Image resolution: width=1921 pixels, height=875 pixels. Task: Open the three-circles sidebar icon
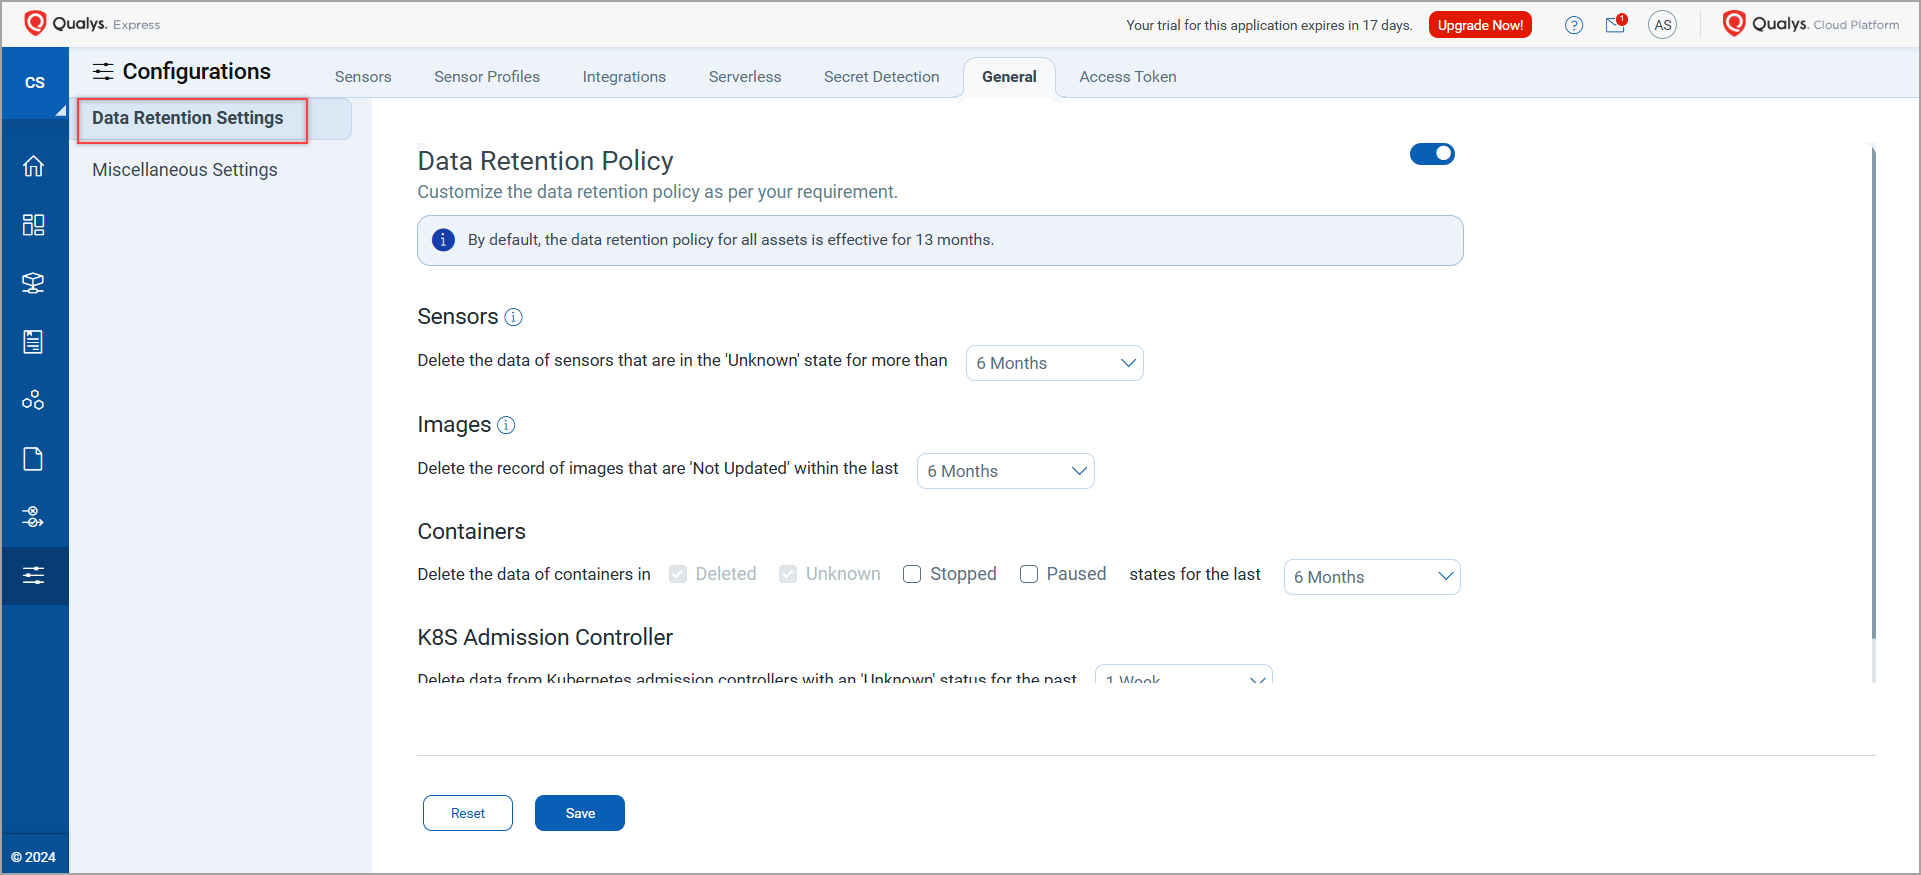[x=34, y=400]
